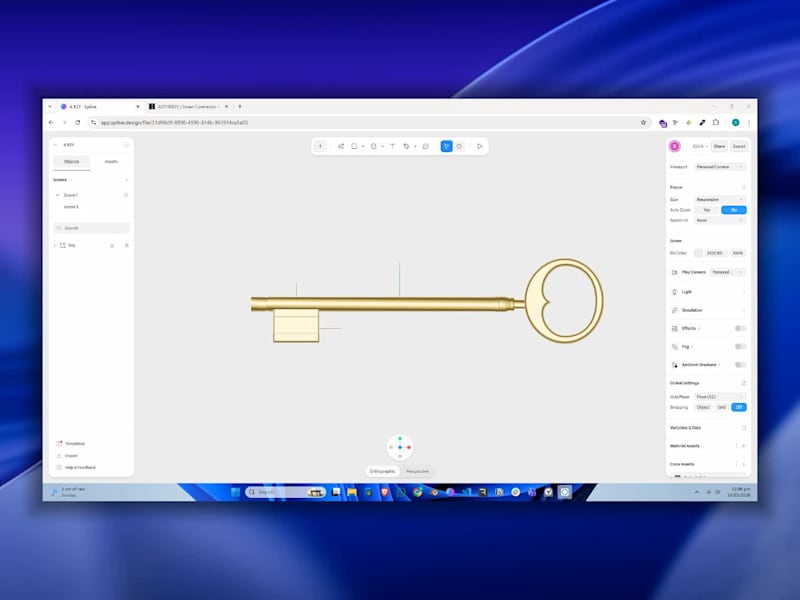Screen dimensions: 800x600
Task: Select the Text tool in toolbar
Action: 392,146
